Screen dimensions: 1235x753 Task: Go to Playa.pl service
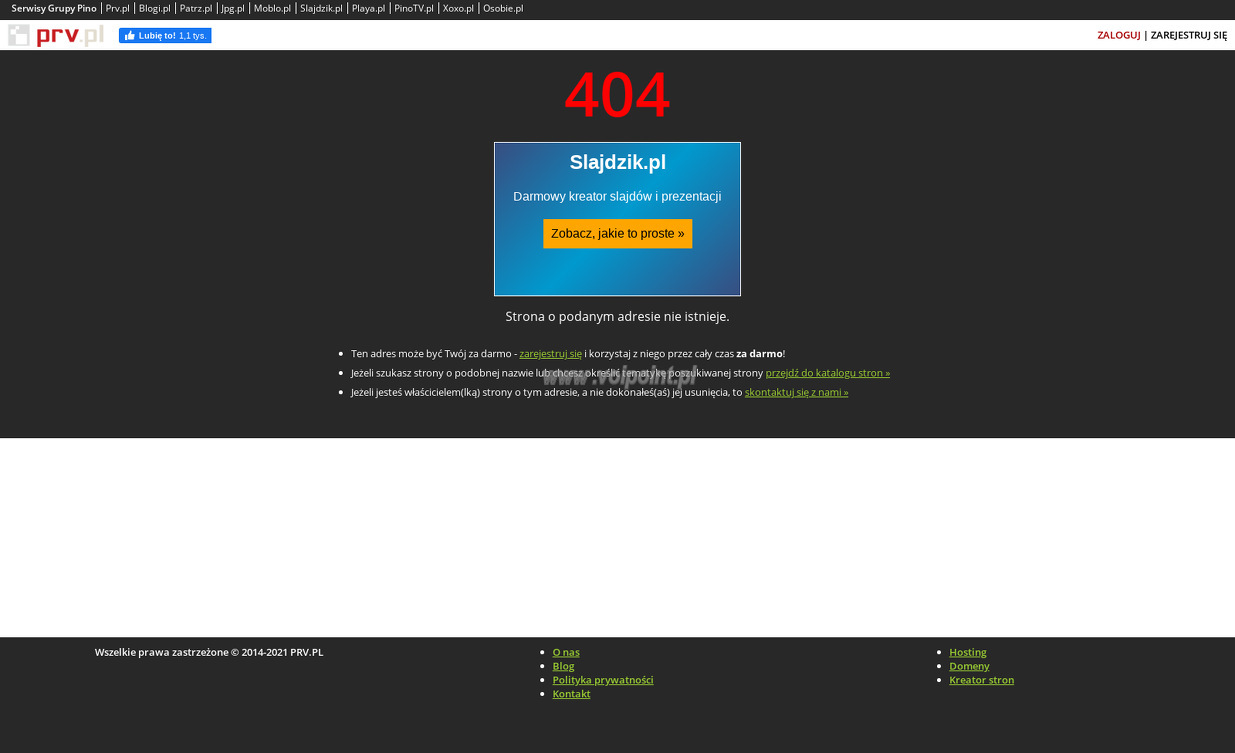point(368,8)
